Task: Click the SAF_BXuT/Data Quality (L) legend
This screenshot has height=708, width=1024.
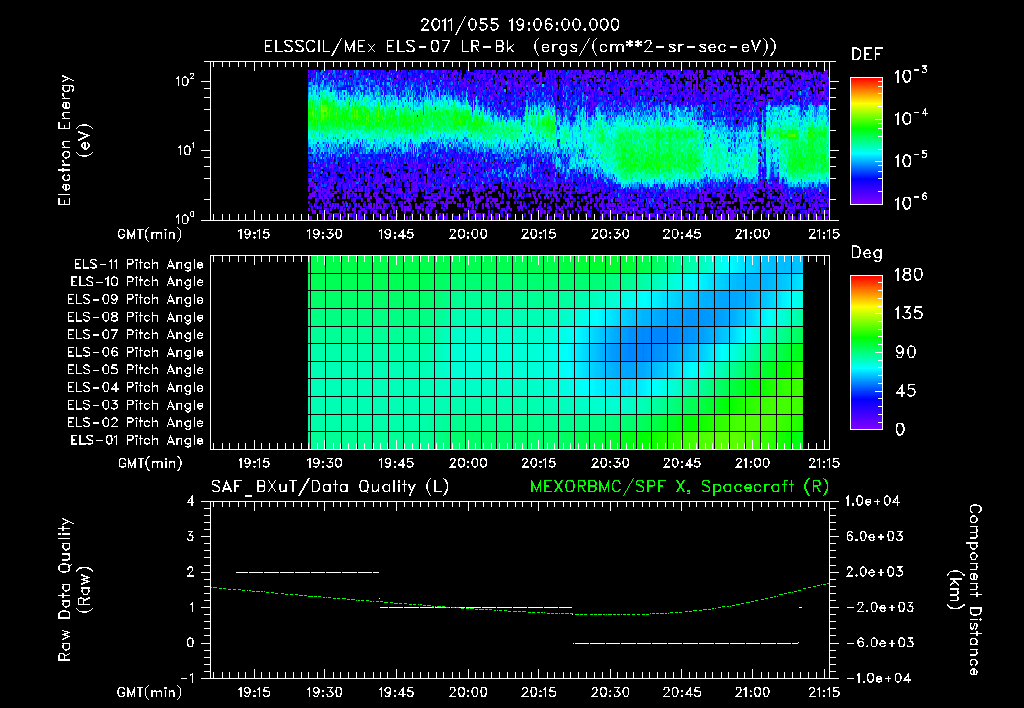Action: [330, 487]
